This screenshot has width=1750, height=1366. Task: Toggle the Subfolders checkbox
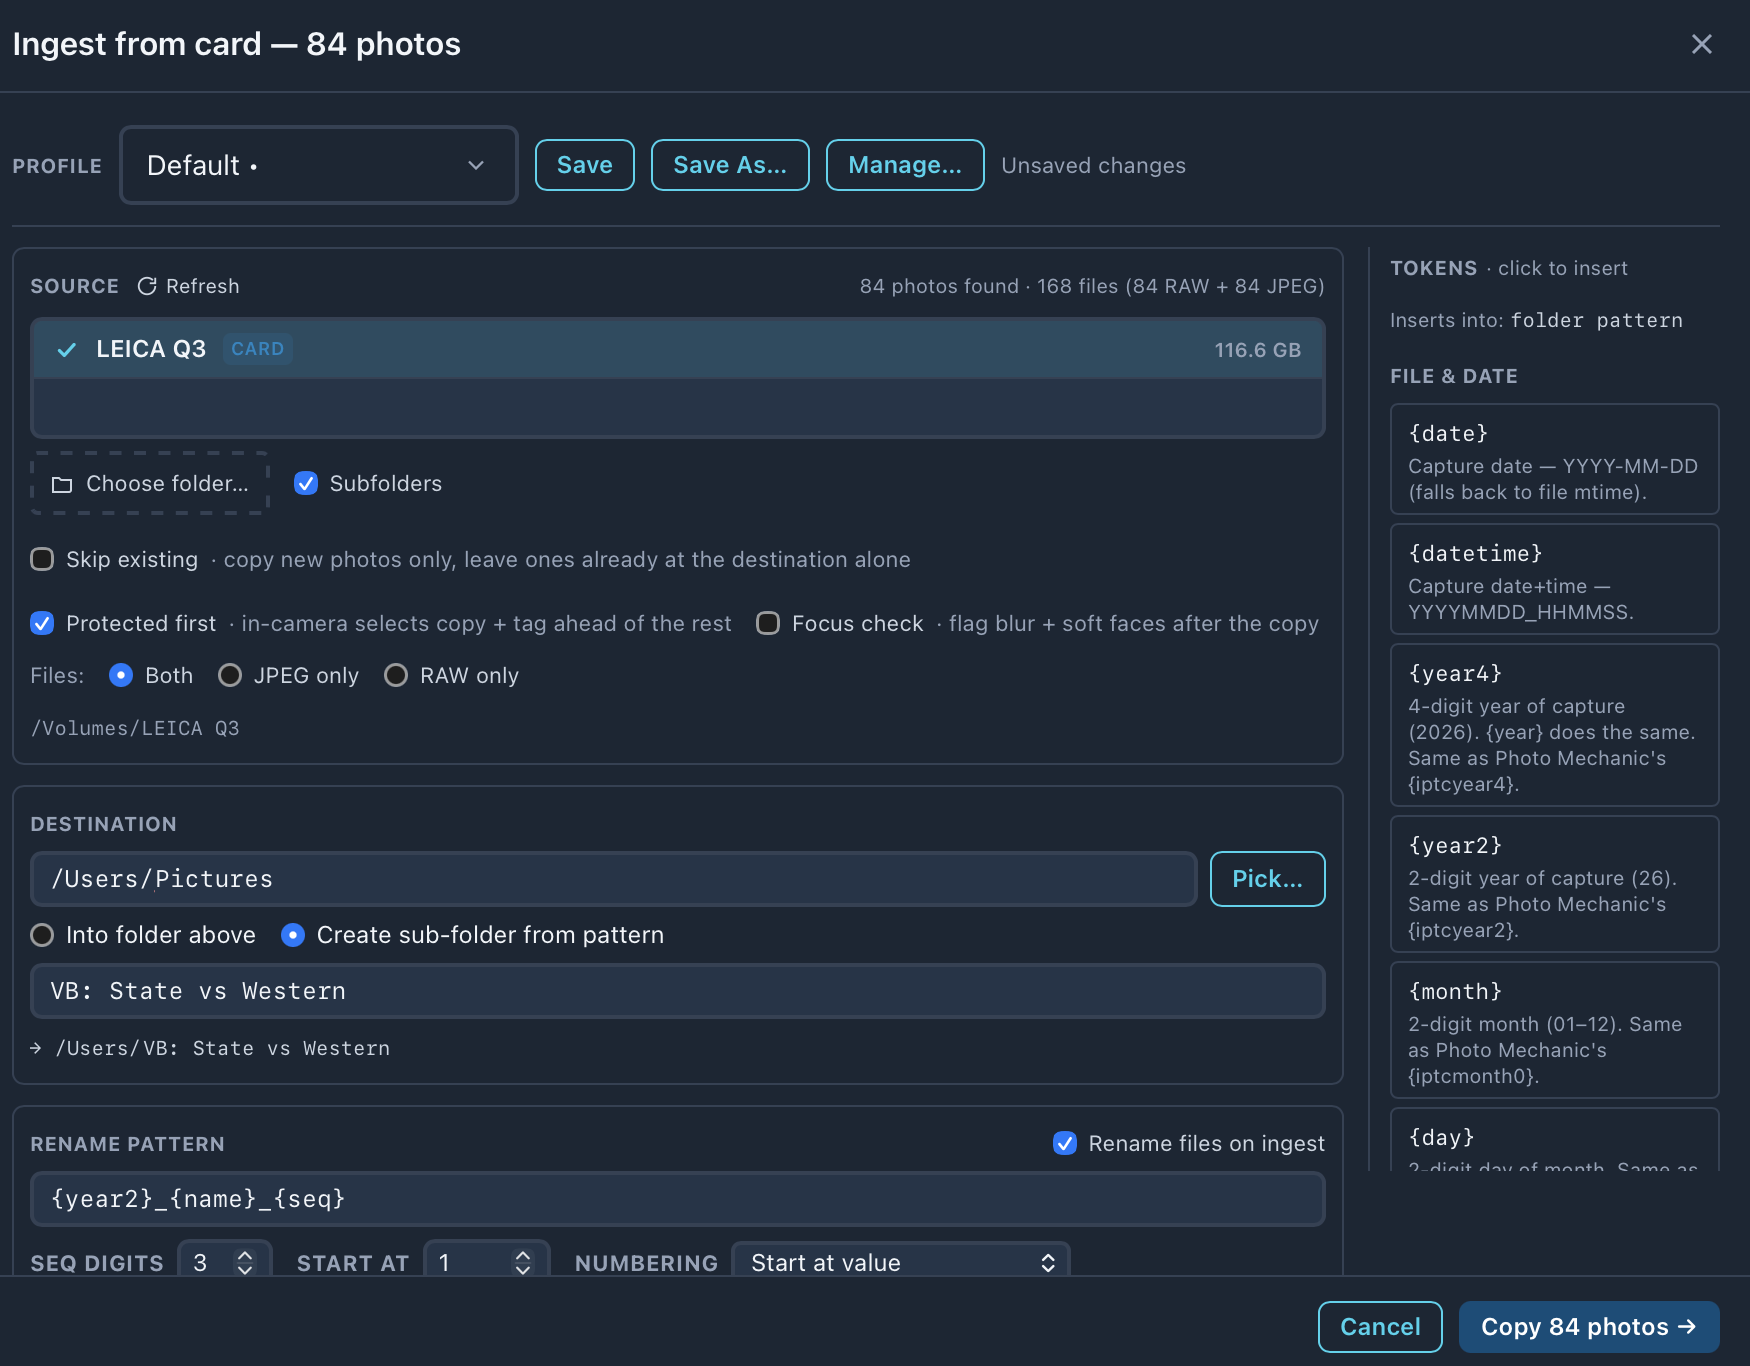point(306,483)
